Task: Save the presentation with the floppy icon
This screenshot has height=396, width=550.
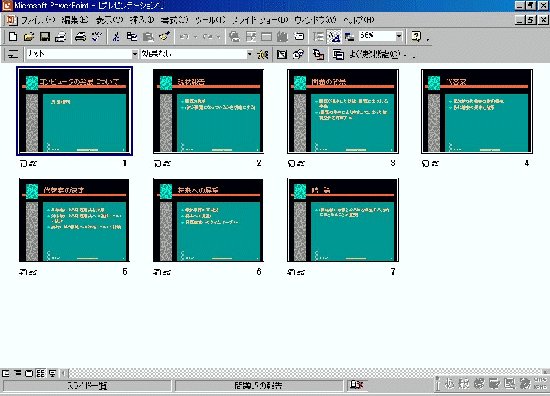Action: pos(45,36)
